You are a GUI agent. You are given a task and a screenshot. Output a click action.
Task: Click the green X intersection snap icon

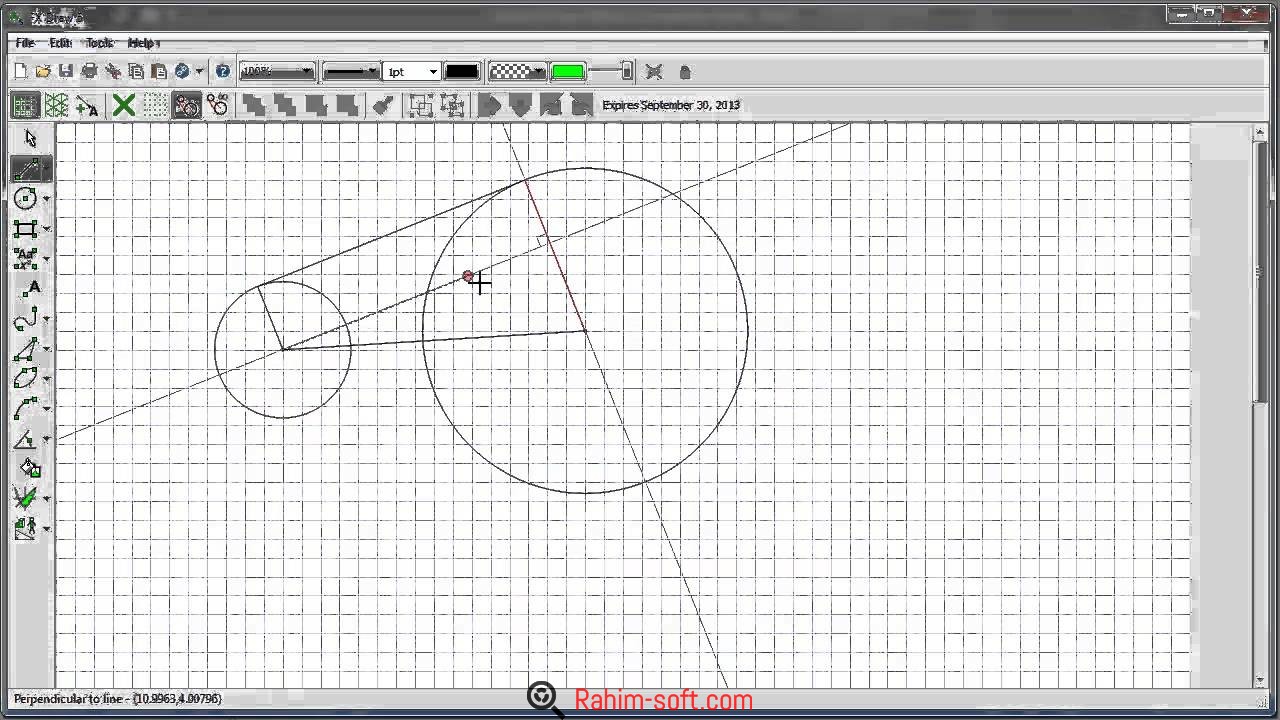(124, 105)
